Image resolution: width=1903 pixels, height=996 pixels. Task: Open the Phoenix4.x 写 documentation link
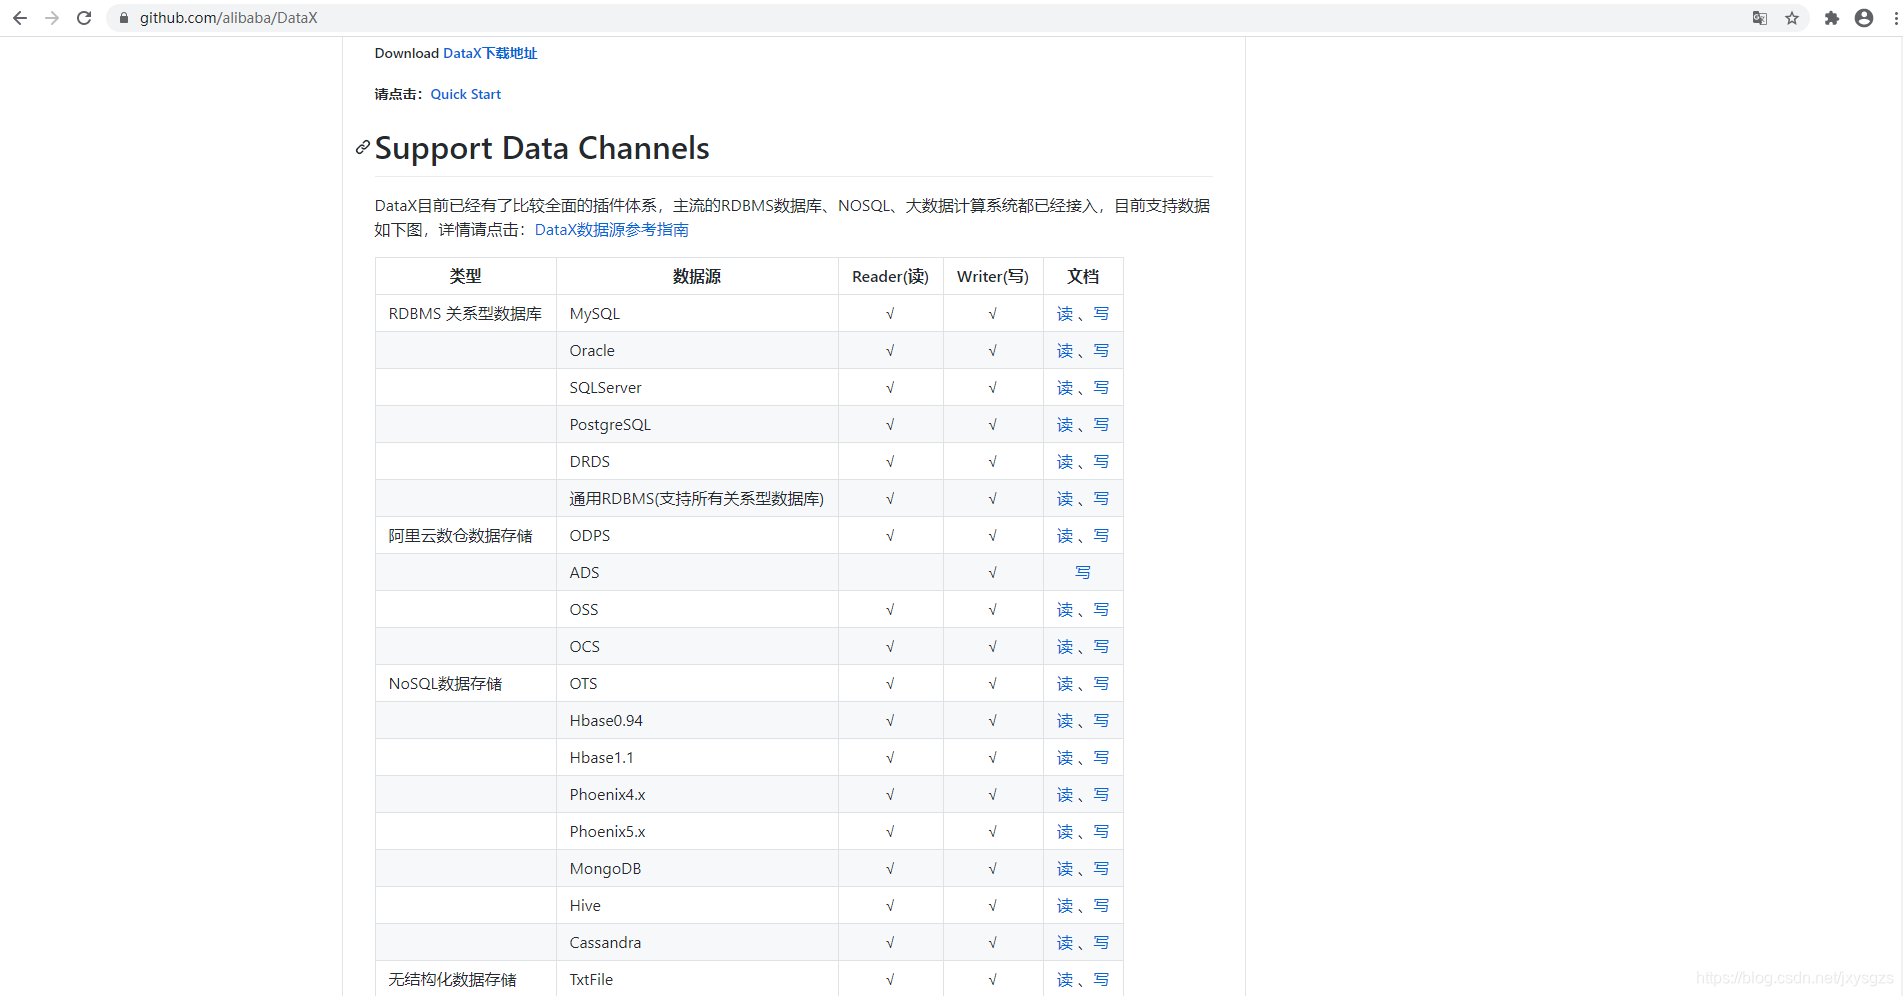pyautogui.click(x=1101, y=795)
